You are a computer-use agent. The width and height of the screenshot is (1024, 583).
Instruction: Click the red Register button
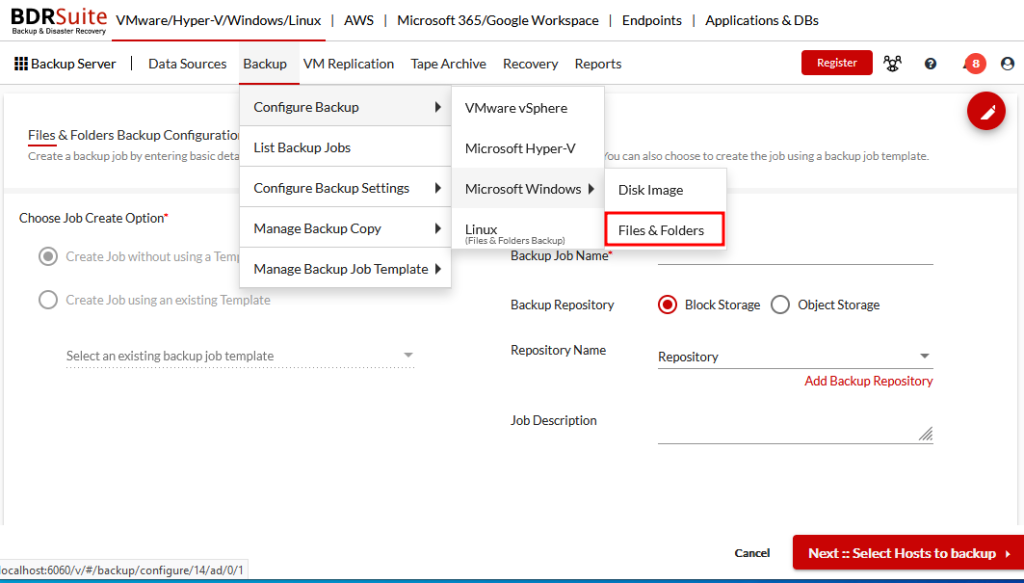pyautogui.click(x=837, y=63)
